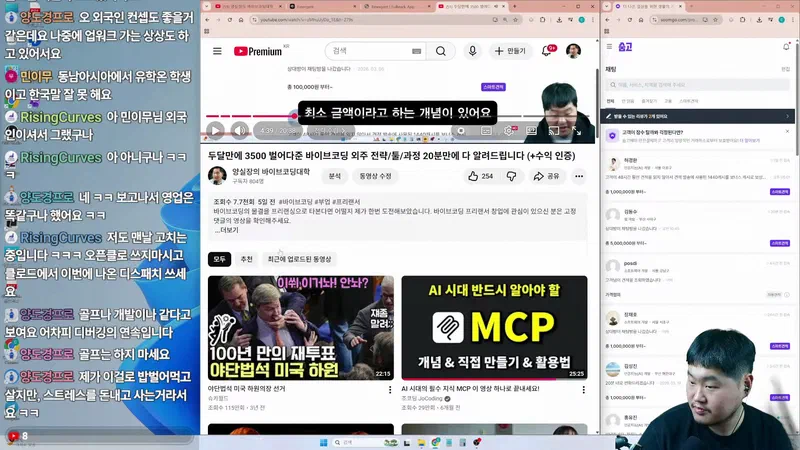This screenshot has height=450, width=800.
Task: Dislike the video with thumbs-down icon
Action: click(x=512, y=176)
